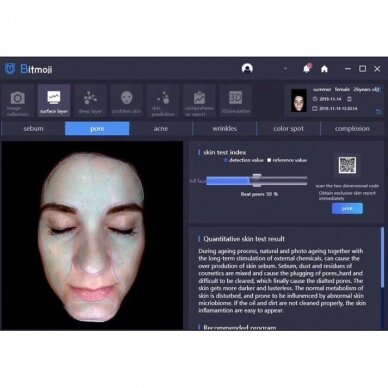Image resolution: width=388 pixels, height=388 pixels.
Task: Go to the home screen icon
Action: [x=324, y=69]
